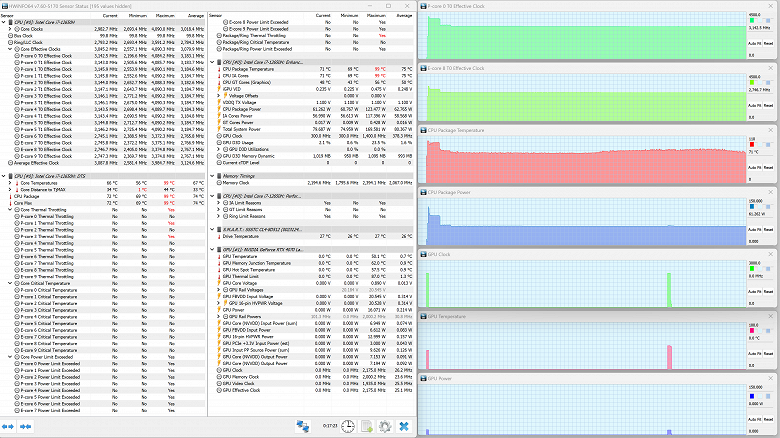Image resolution: width=780 pixels, height=438 pixels.
Task: Select the Average Effective Clock row
Action: (102, 163)
